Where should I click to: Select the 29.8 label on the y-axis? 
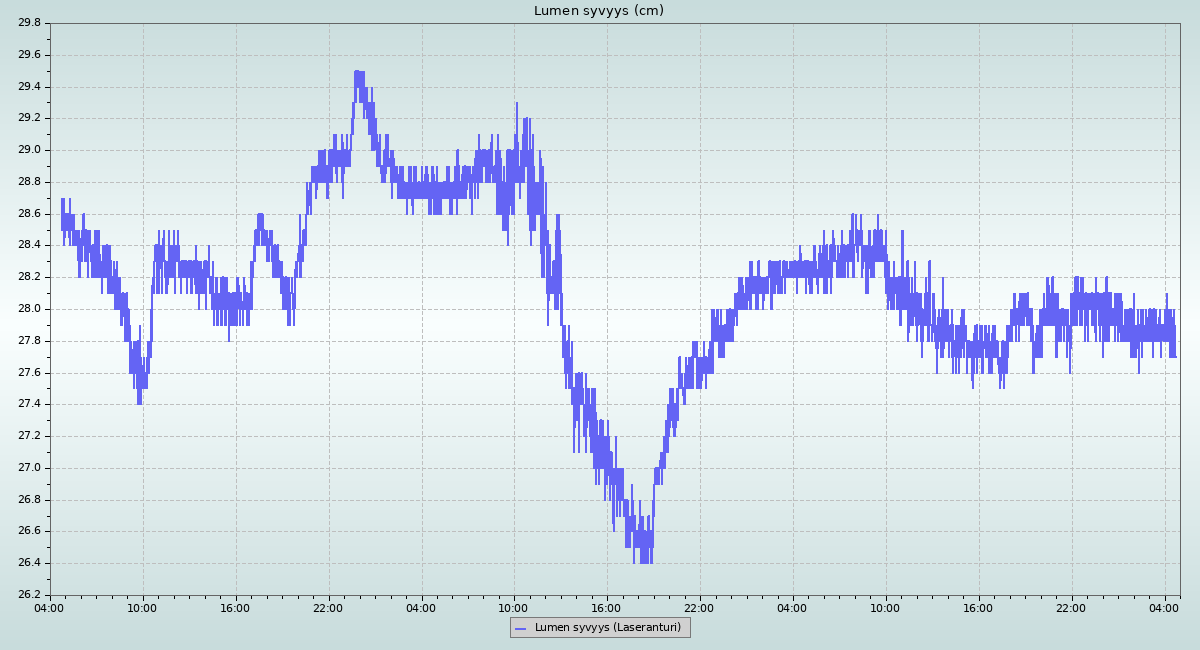(29, 23)
